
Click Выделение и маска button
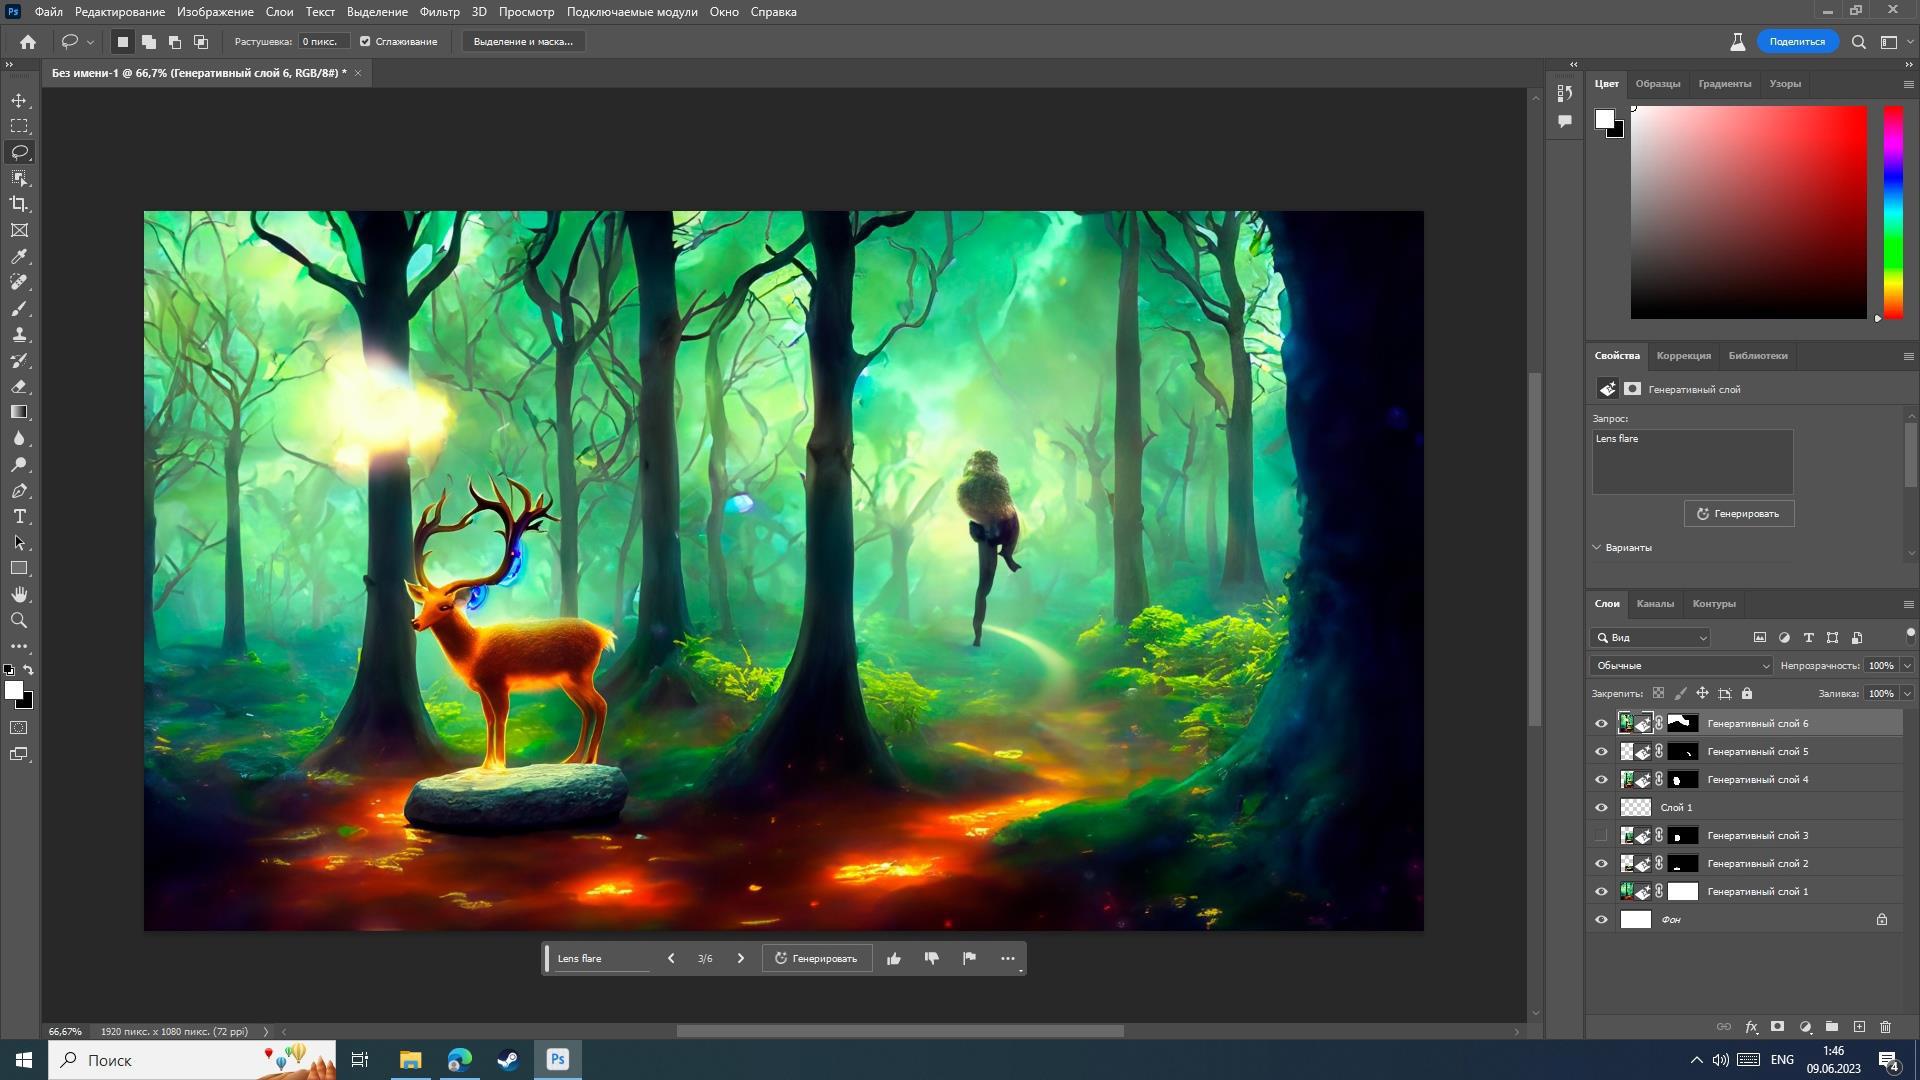tap(523, 42)
